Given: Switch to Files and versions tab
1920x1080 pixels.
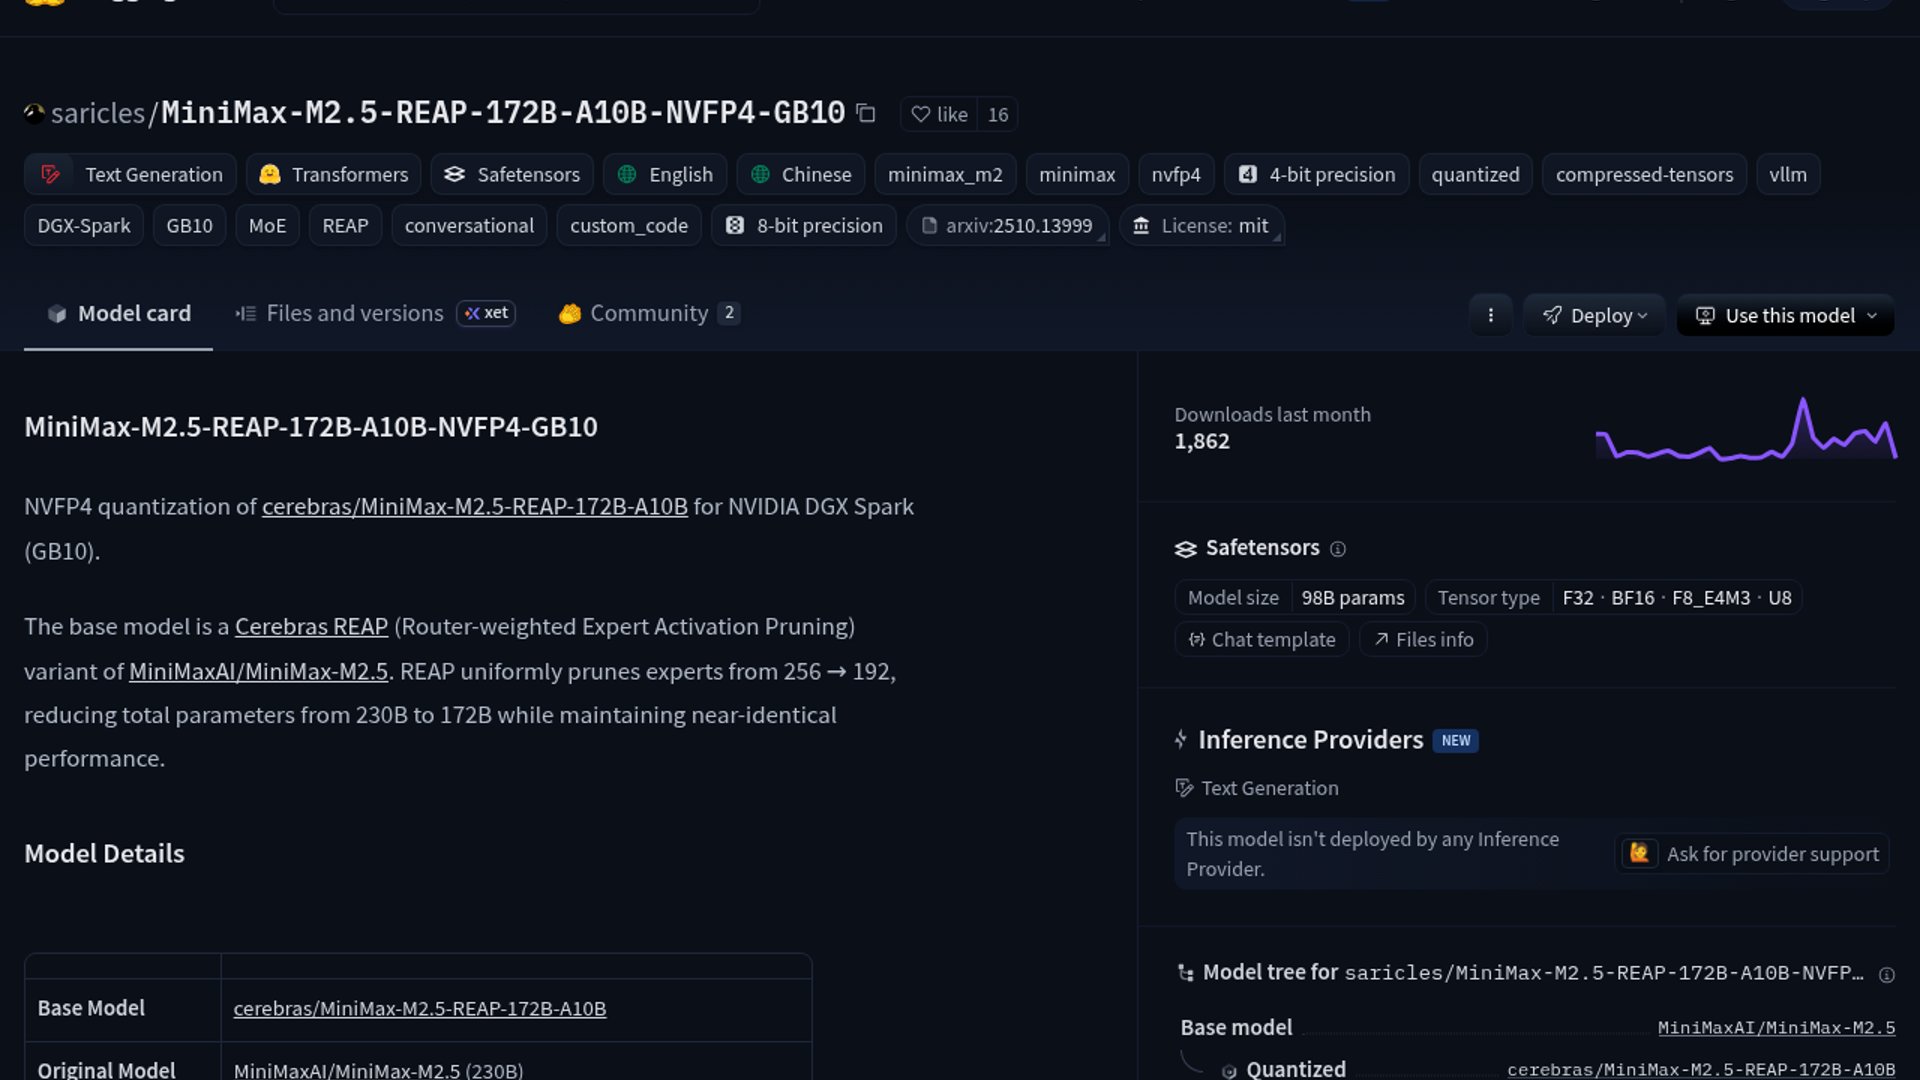Looking at the screenshot, I should pos(354,314).
